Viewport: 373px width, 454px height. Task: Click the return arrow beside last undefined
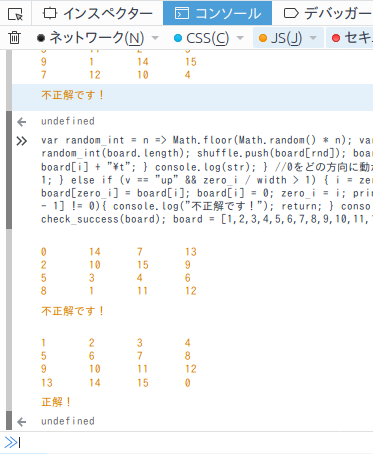click(22, 422)
